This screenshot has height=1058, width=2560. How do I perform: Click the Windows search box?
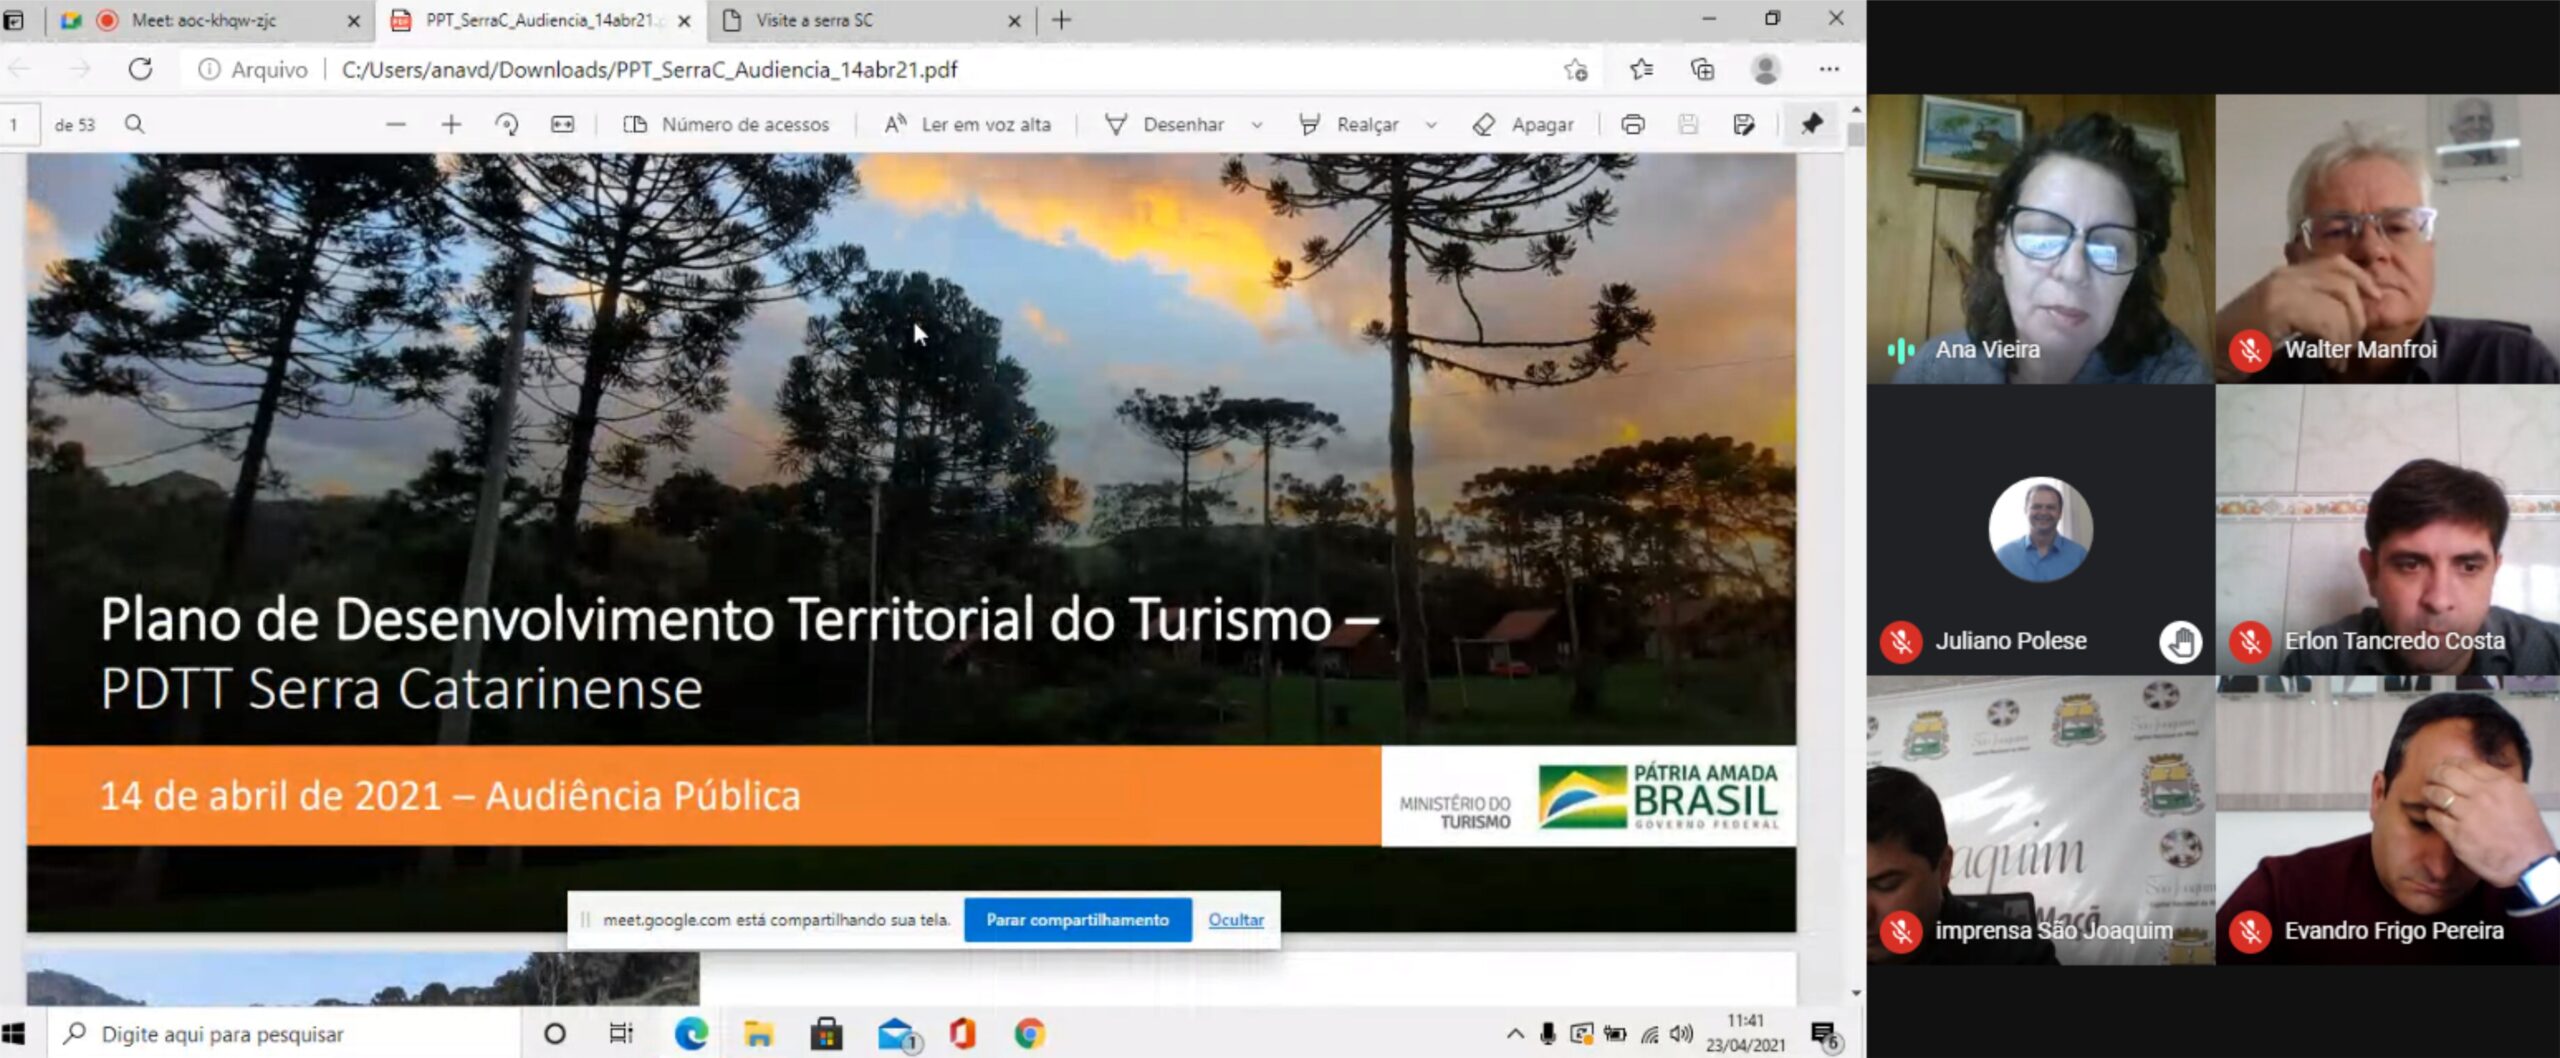point(285,1034)
